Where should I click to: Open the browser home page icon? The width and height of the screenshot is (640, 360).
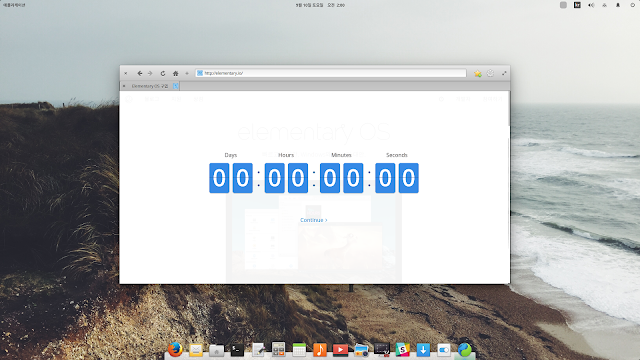[176, 73]
